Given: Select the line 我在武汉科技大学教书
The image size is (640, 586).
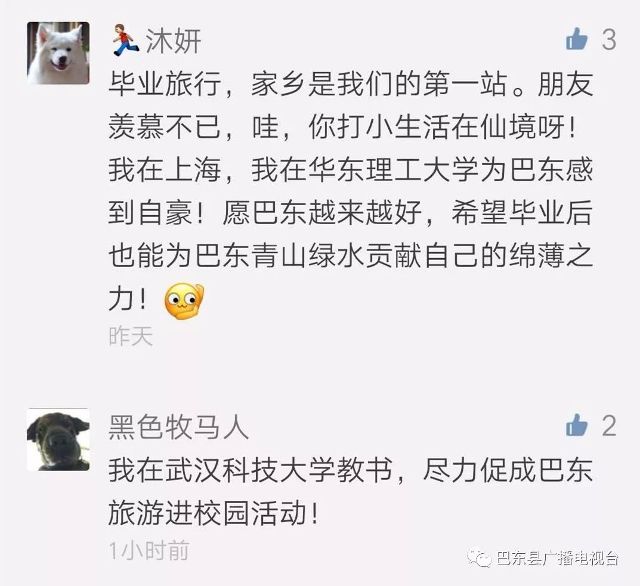Looking at the screenshot, I should coord(250,470).
